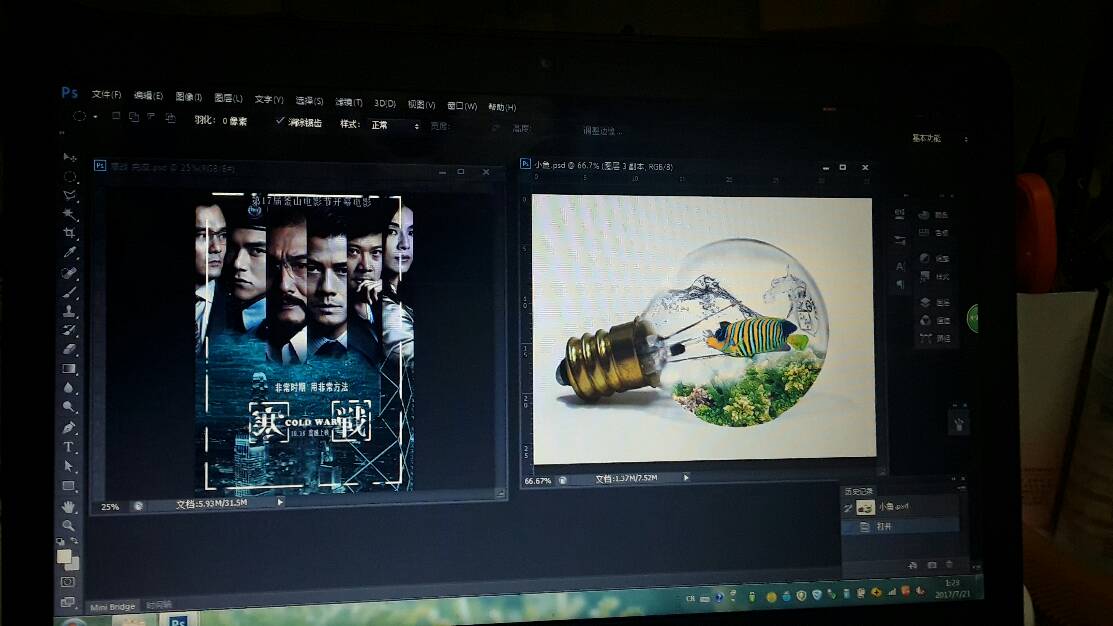
Task: Select the Hand tool
Action: click(69, 507)
